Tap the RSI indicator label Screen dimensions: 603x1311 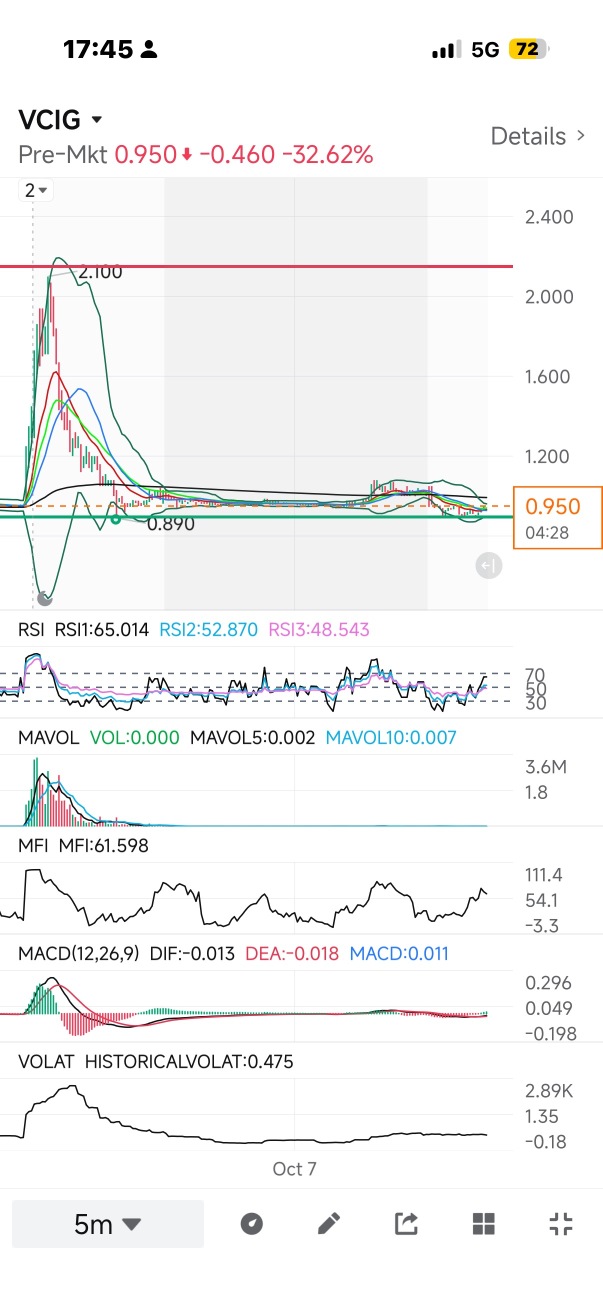coord(33,630)
